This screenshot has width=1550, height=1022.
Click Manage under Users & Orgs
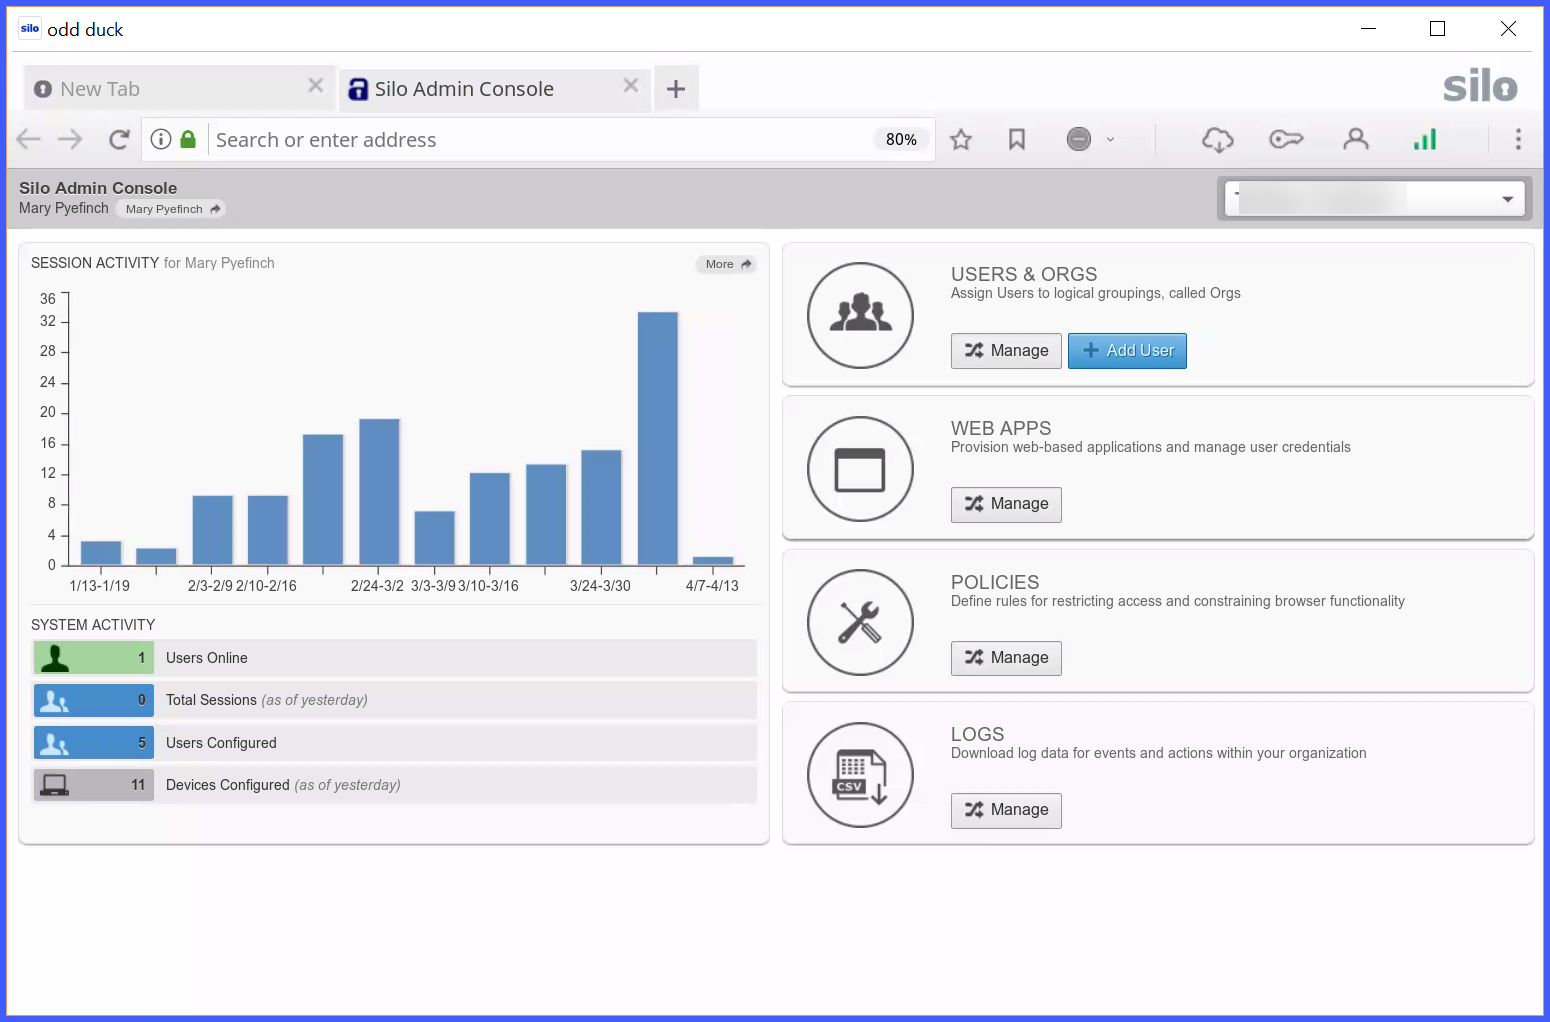tap(1006, 351)
